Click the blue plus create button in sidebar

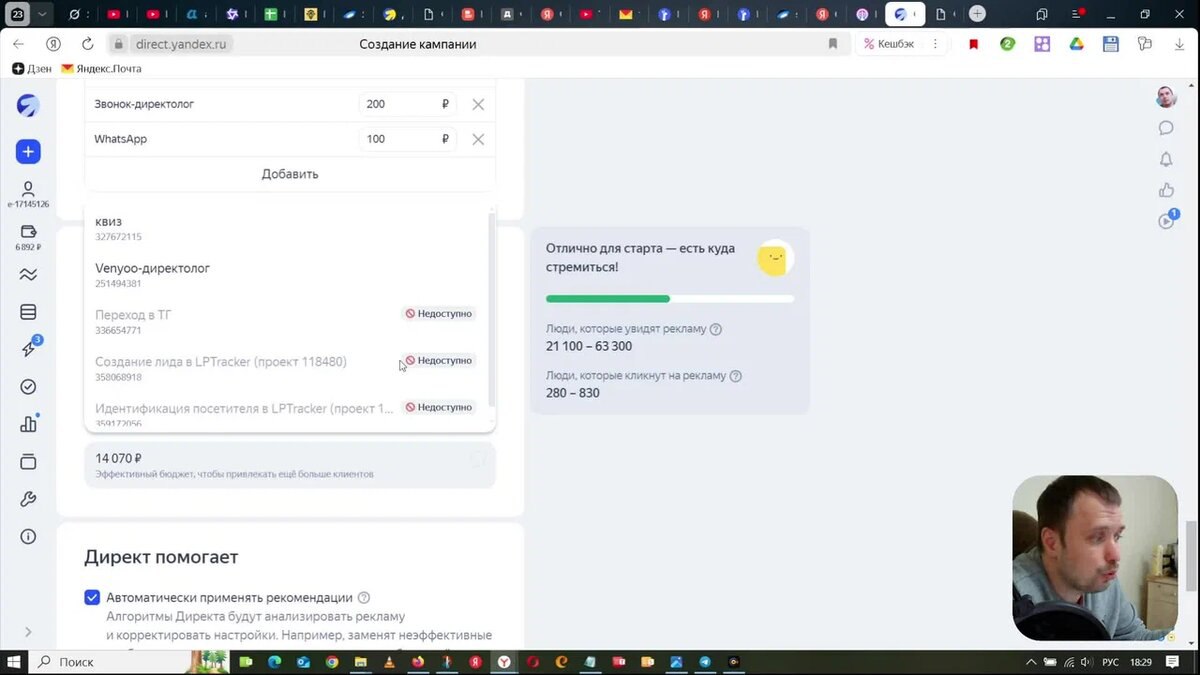click(x=28, y=152)
